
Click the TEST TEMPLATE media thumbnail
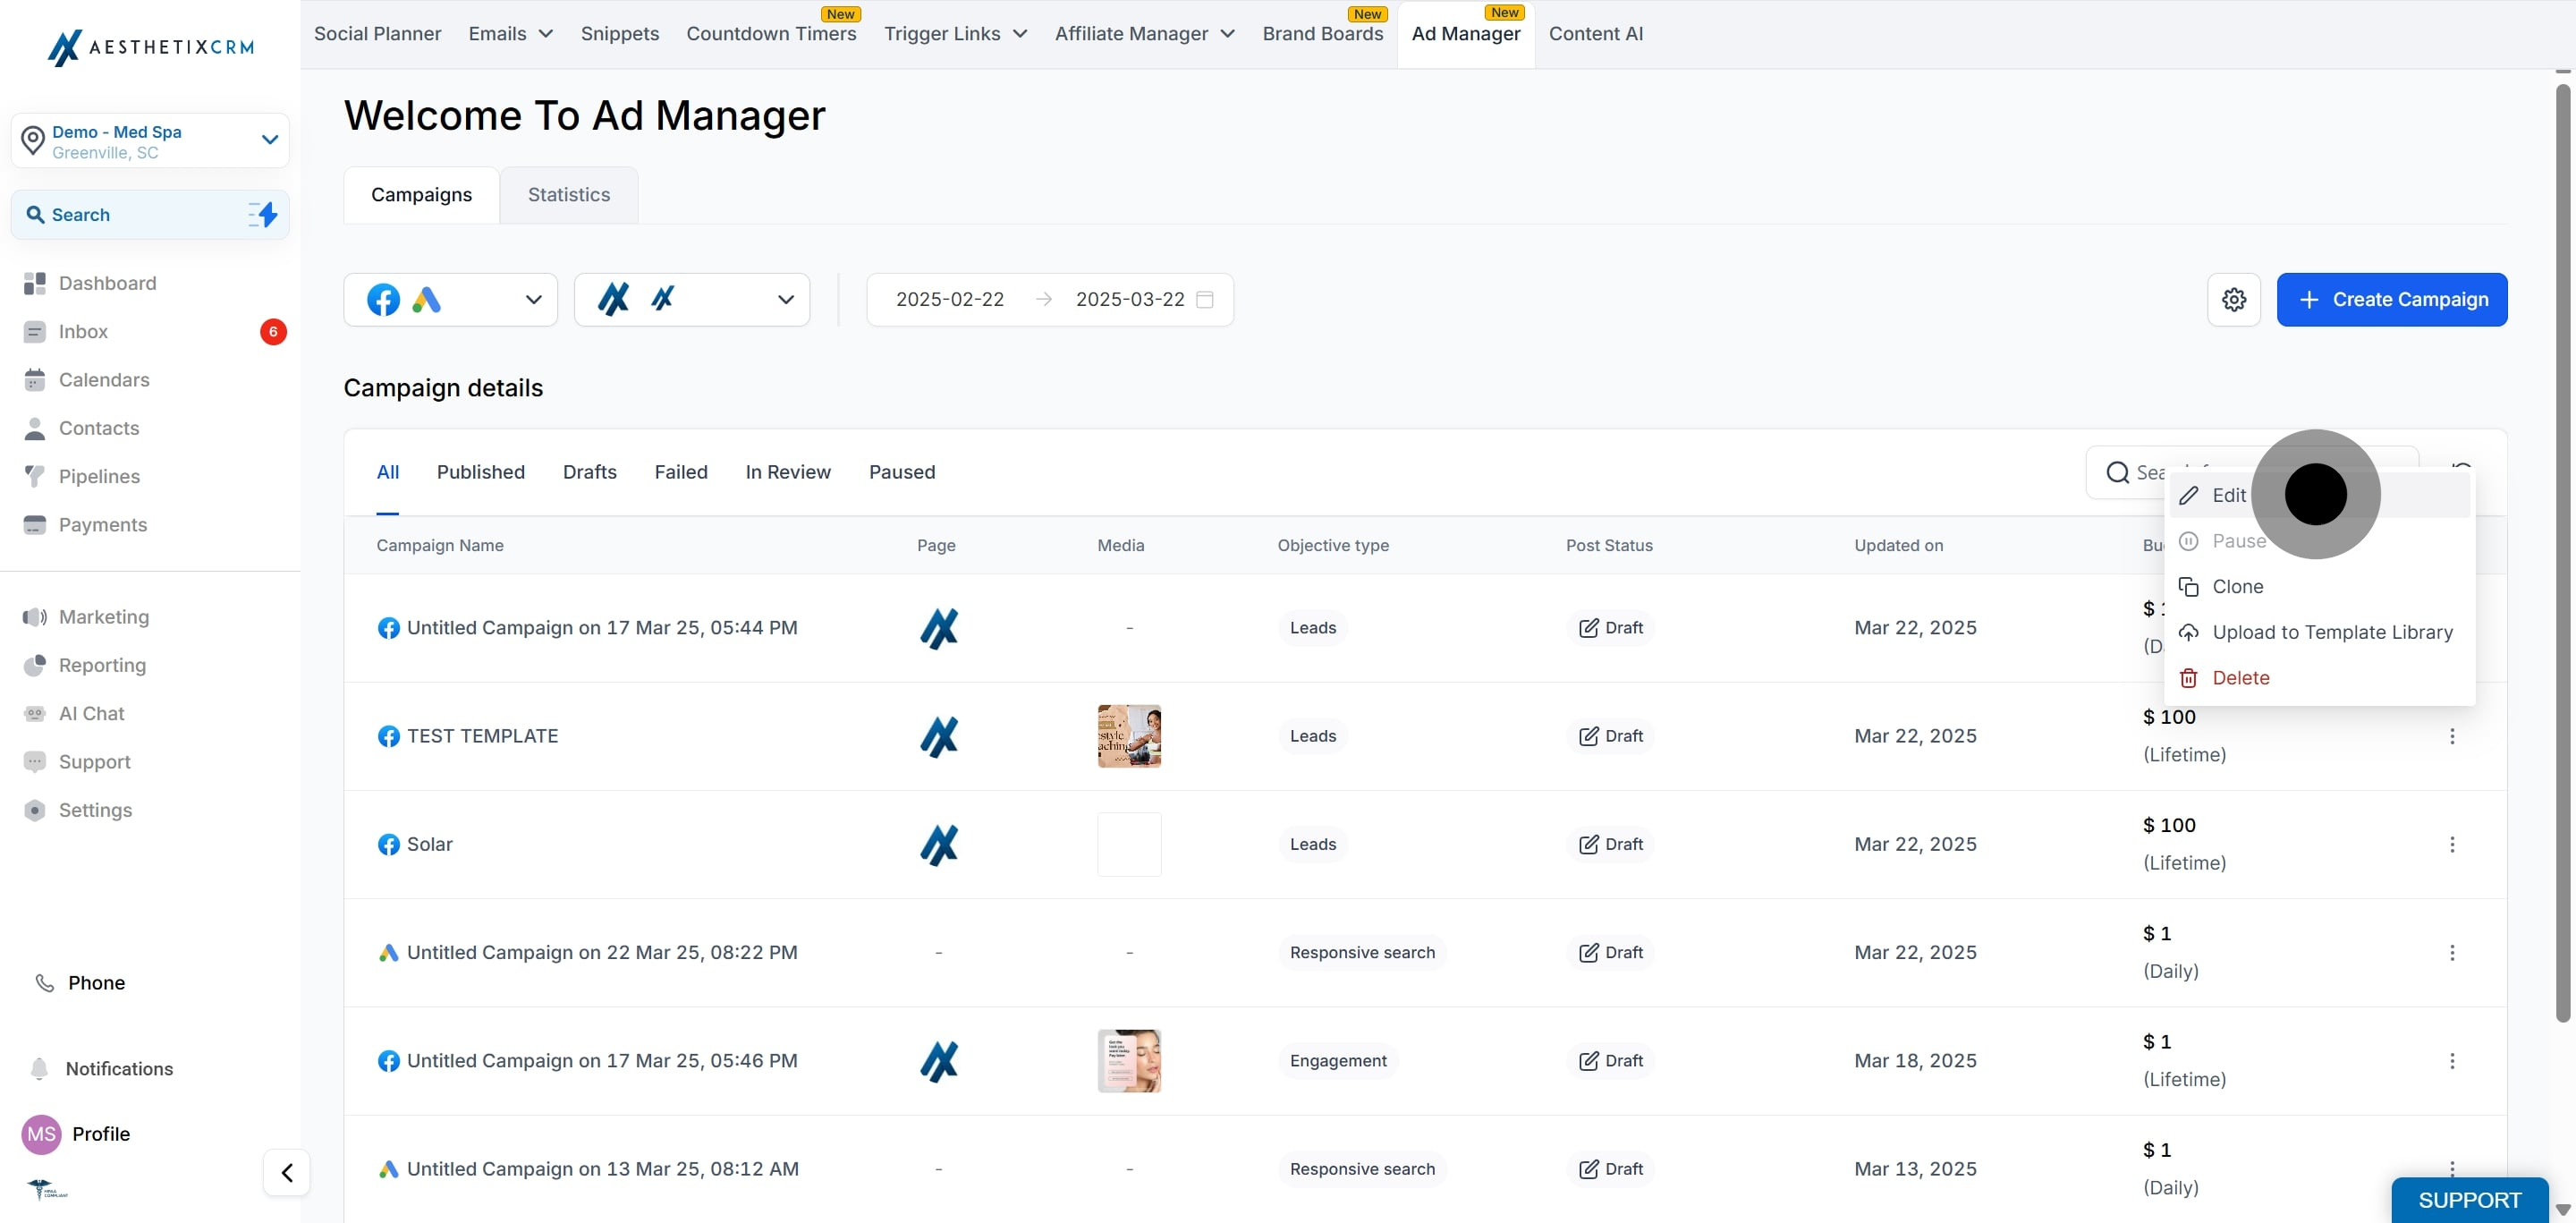coord(1128,736)
